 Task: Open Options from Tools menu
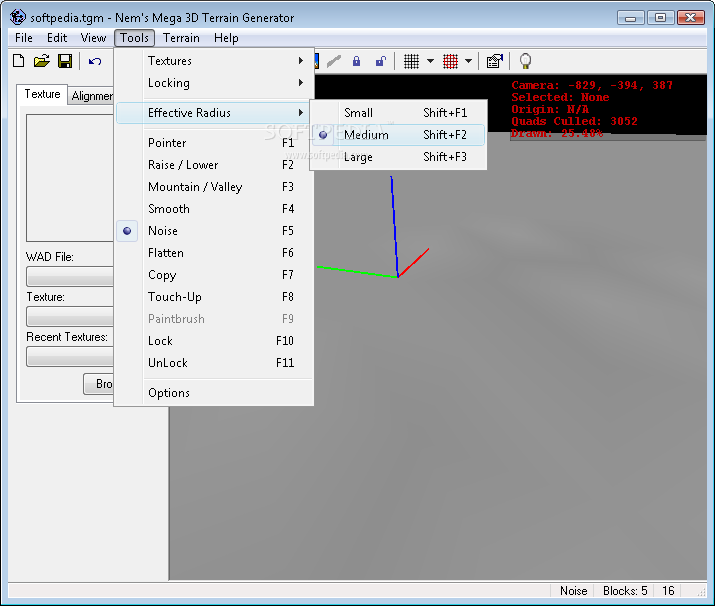[214, 393]
